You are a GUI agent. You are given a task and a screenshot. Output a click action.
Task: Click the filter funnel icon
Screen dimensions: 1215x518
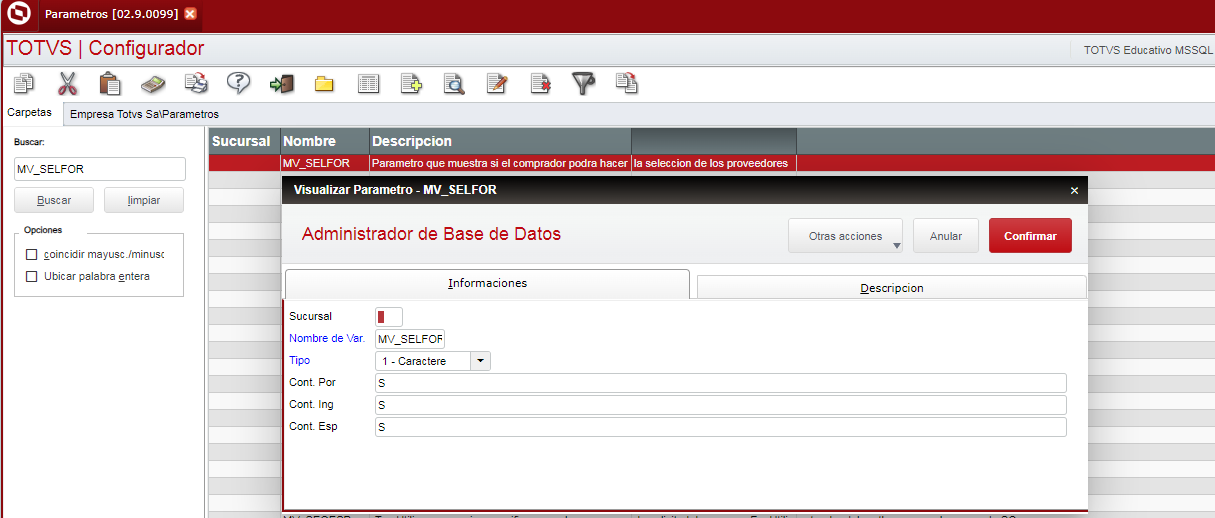coord(583,84)
